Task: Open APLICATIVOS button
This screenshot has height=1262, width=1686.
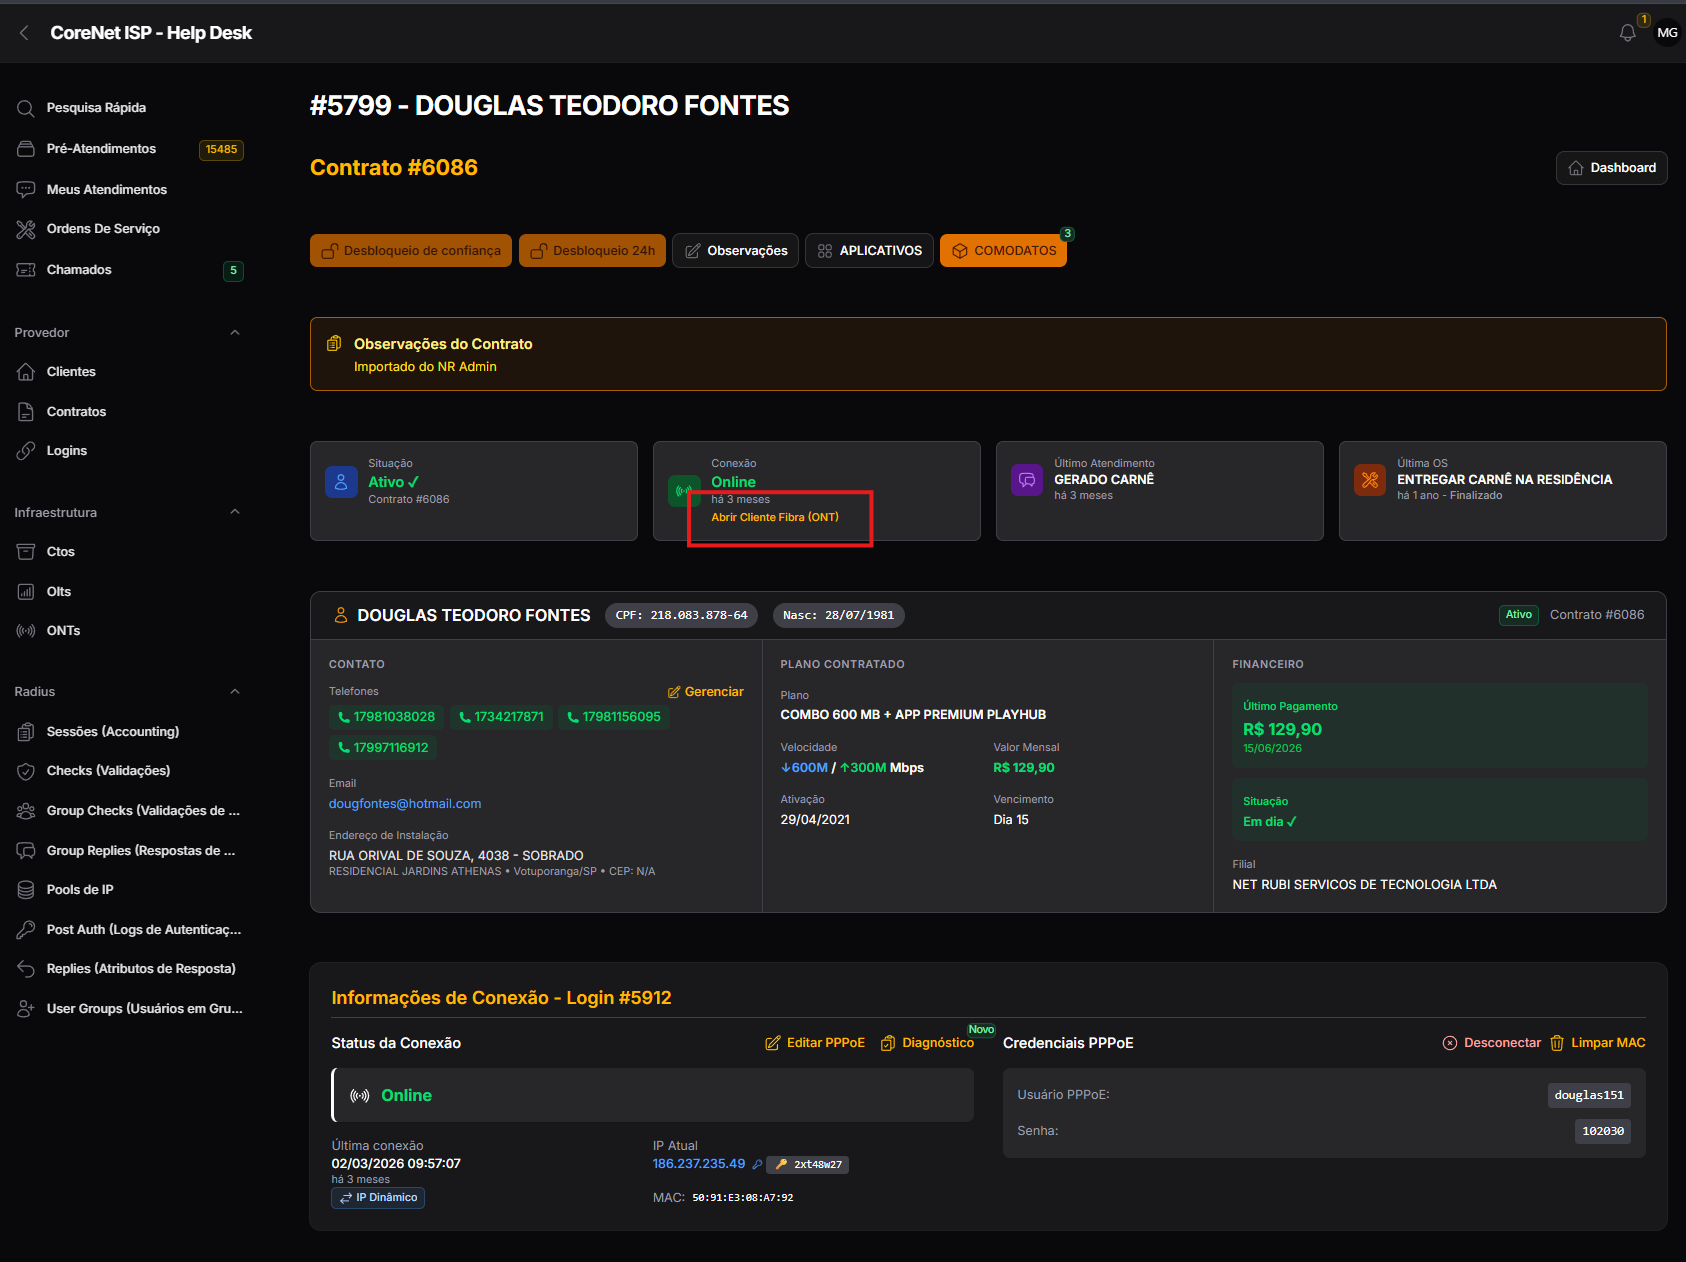Action: [869, 251]
